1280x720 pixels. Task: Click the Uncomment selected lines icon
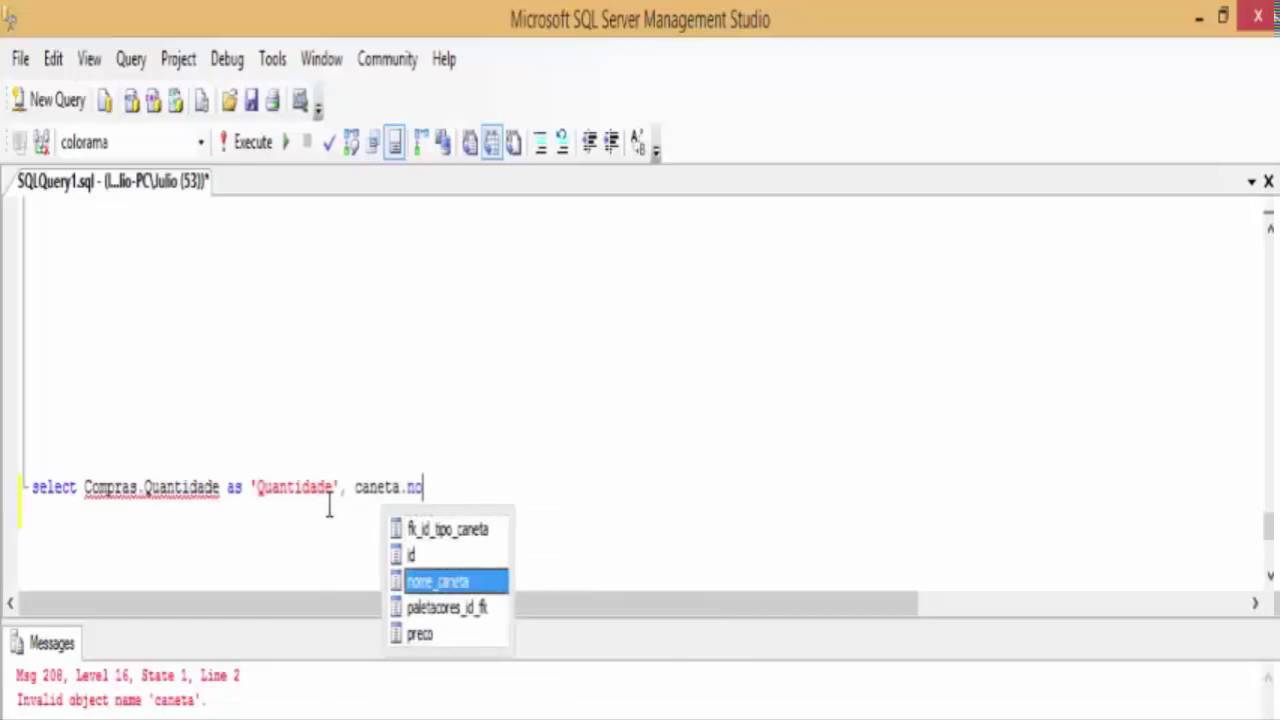tap(562, 142)
